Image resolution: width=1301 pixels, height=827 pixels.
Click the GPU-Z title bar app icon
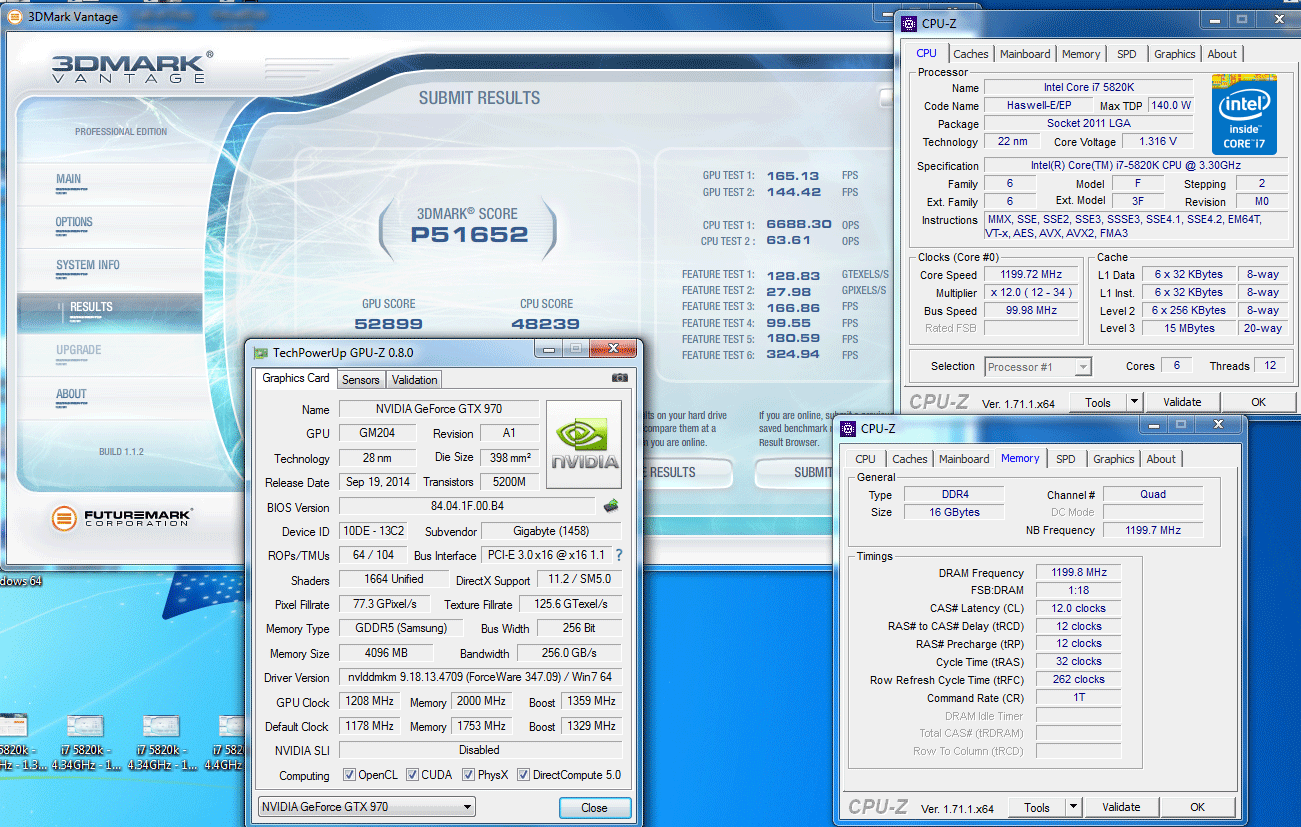(260, 353)
